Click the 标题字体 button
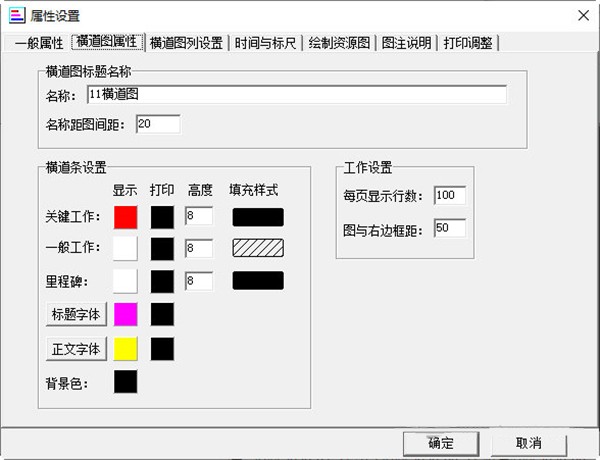 [x=76, y=314]
